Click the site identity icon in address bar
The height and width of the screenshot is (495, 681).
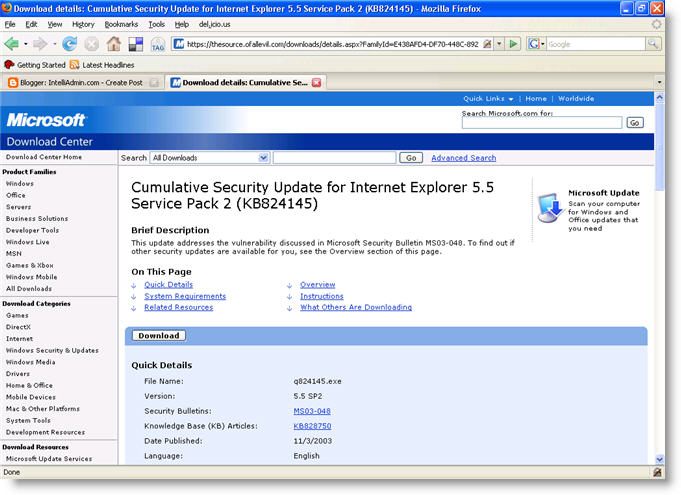pyautogui.click(x=179, y=44)
